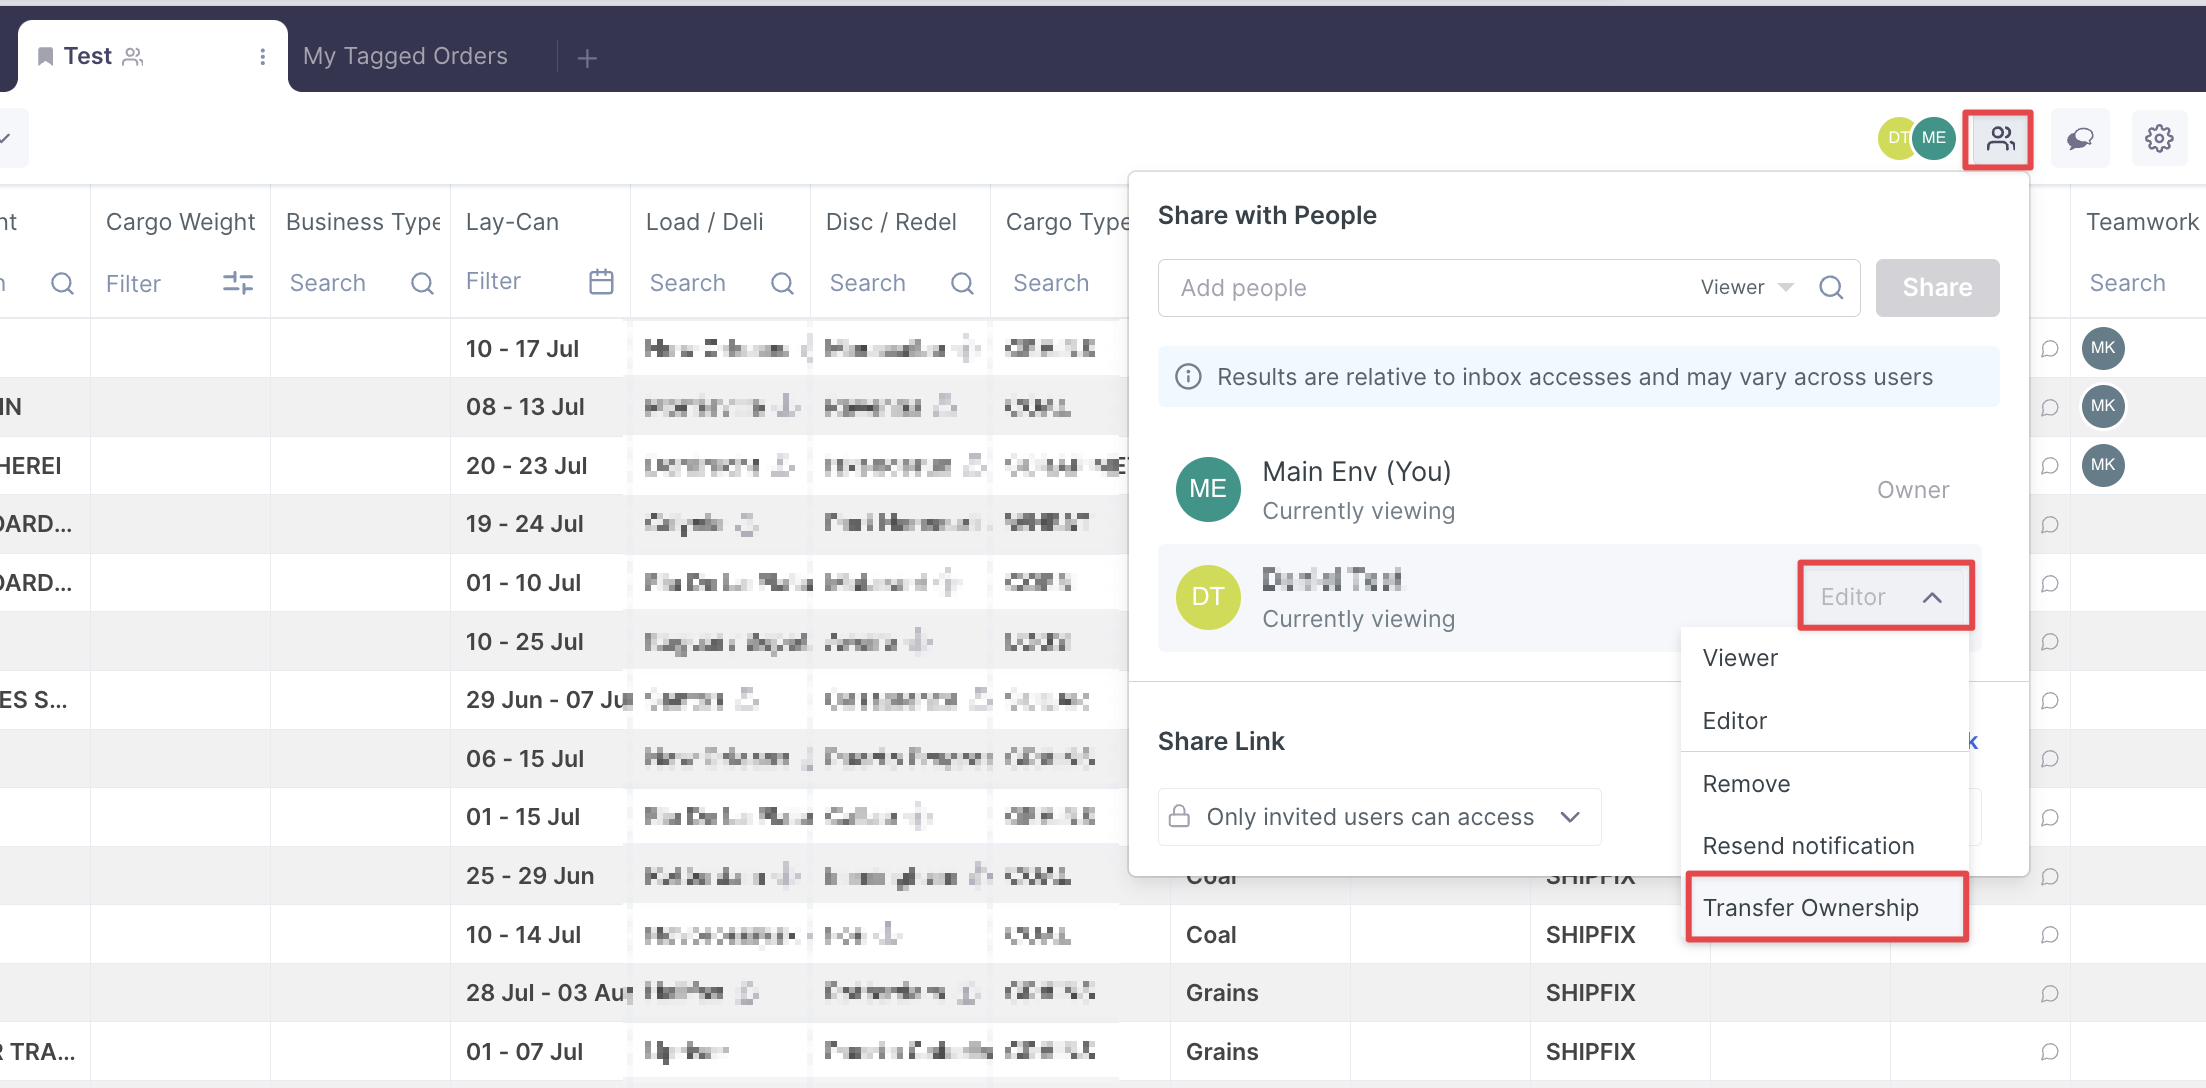Select Viewer from the role menu

click(1740, 658)
